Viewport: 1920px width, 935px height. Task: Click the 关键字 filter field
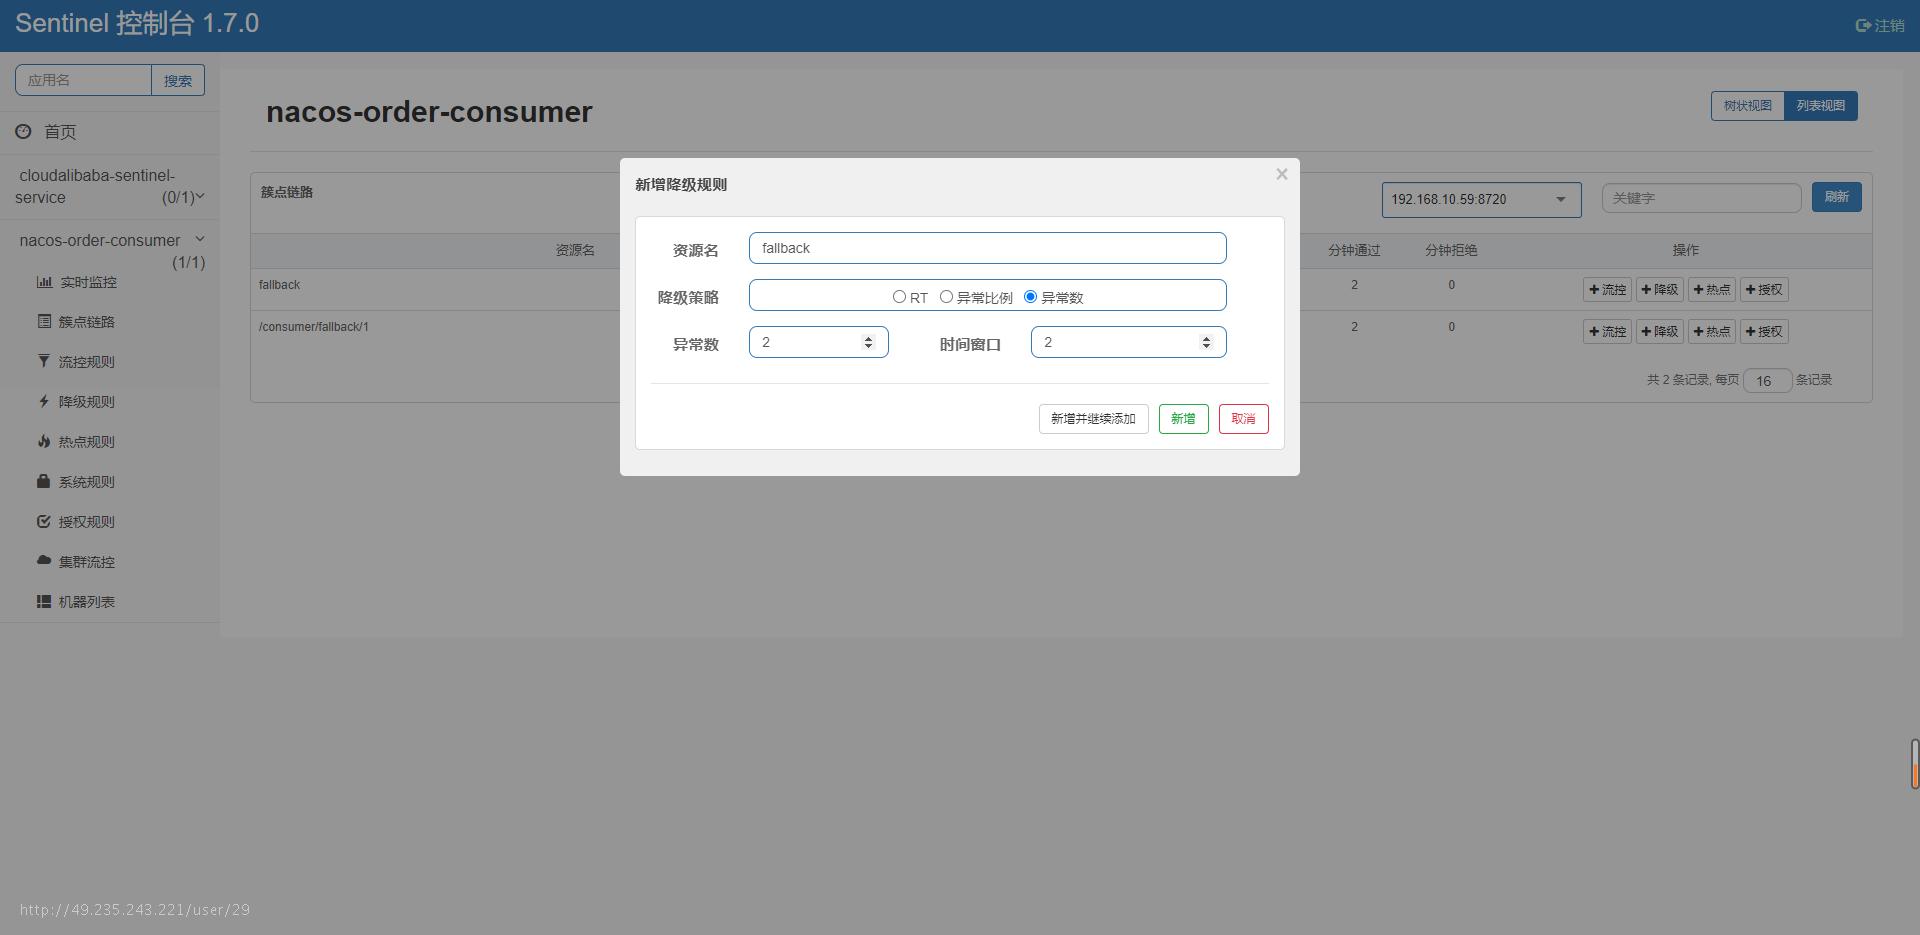[x=1701, y=198]
